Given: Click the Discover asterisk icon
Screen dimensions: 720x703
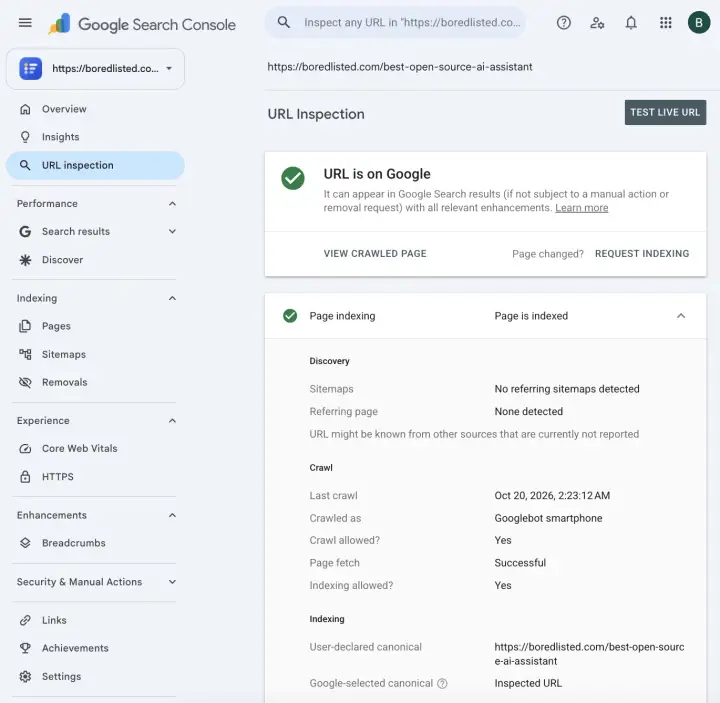Looking at the screenshot, I should (25, 260).
